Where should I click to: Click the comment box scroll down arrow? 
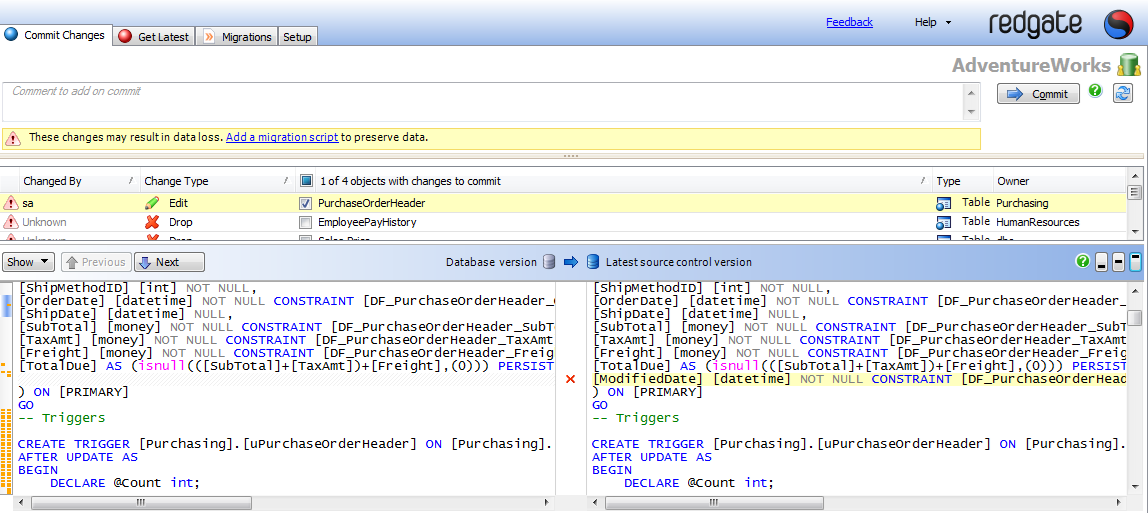972,112
